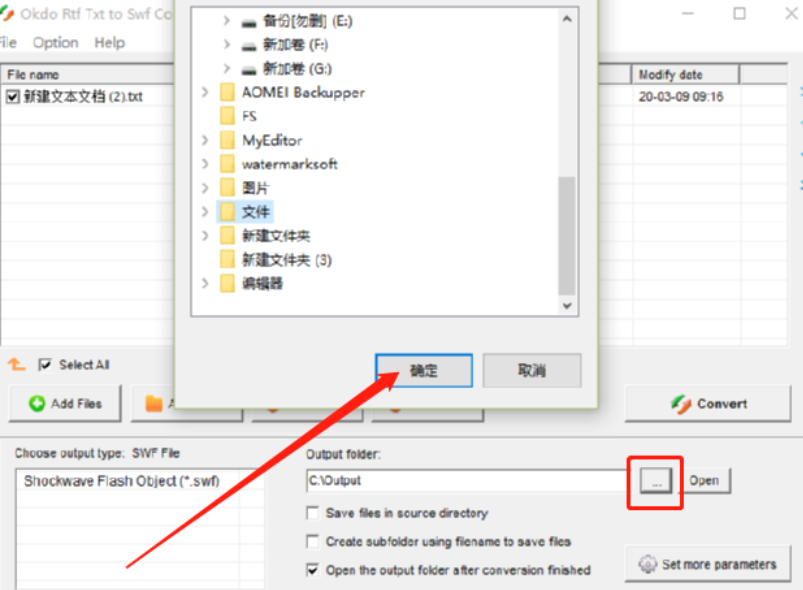The image size is (803, 590).
Task: Click the gear icon in Set more parameters
Action: pos(647,564)
